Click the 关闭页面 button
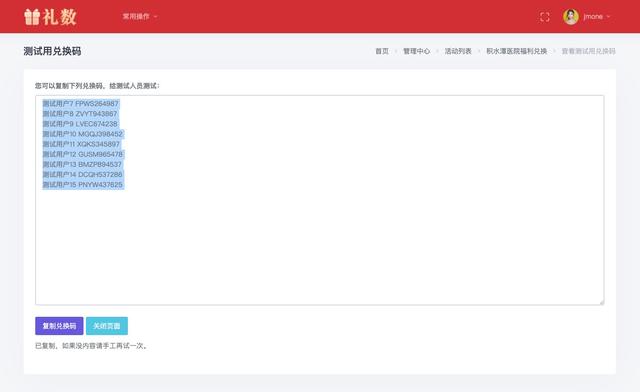 tap(107, 326)
